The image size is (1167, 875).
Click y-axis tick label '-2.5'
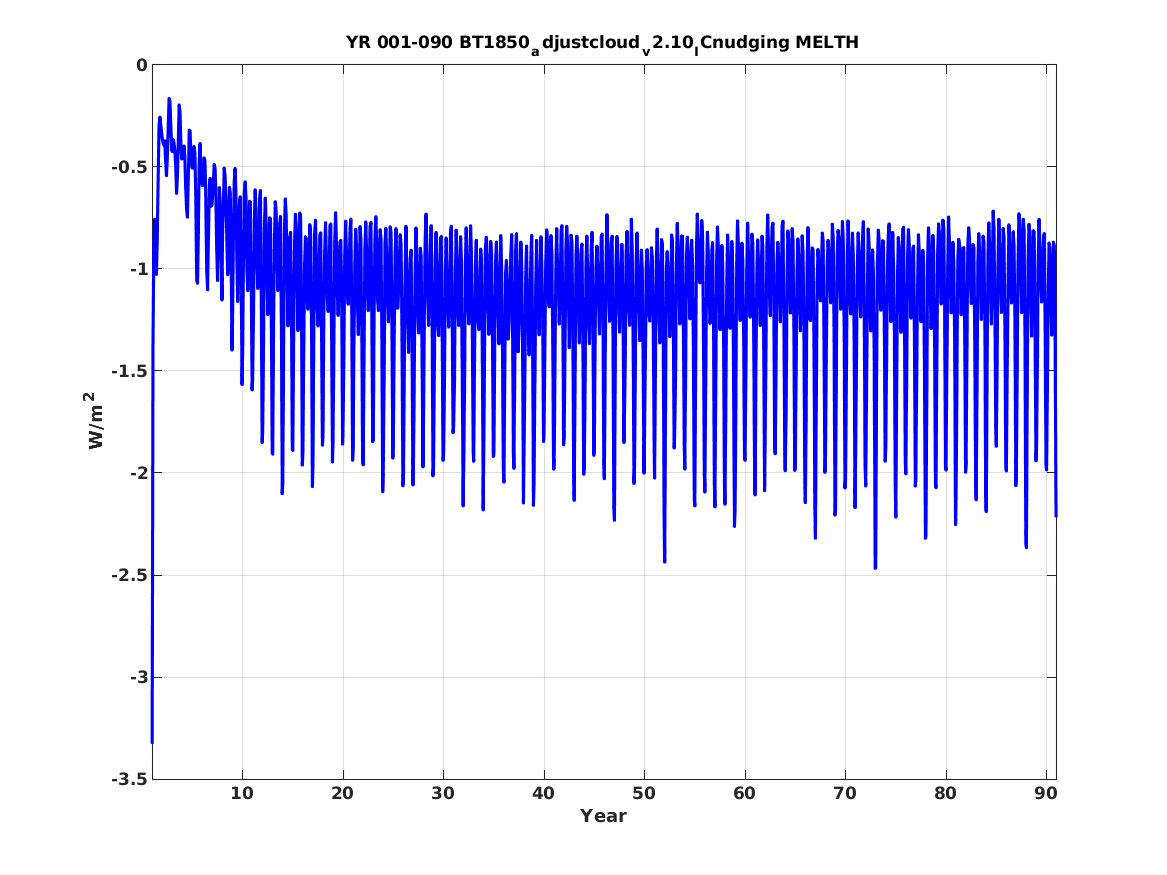[130, 576]
